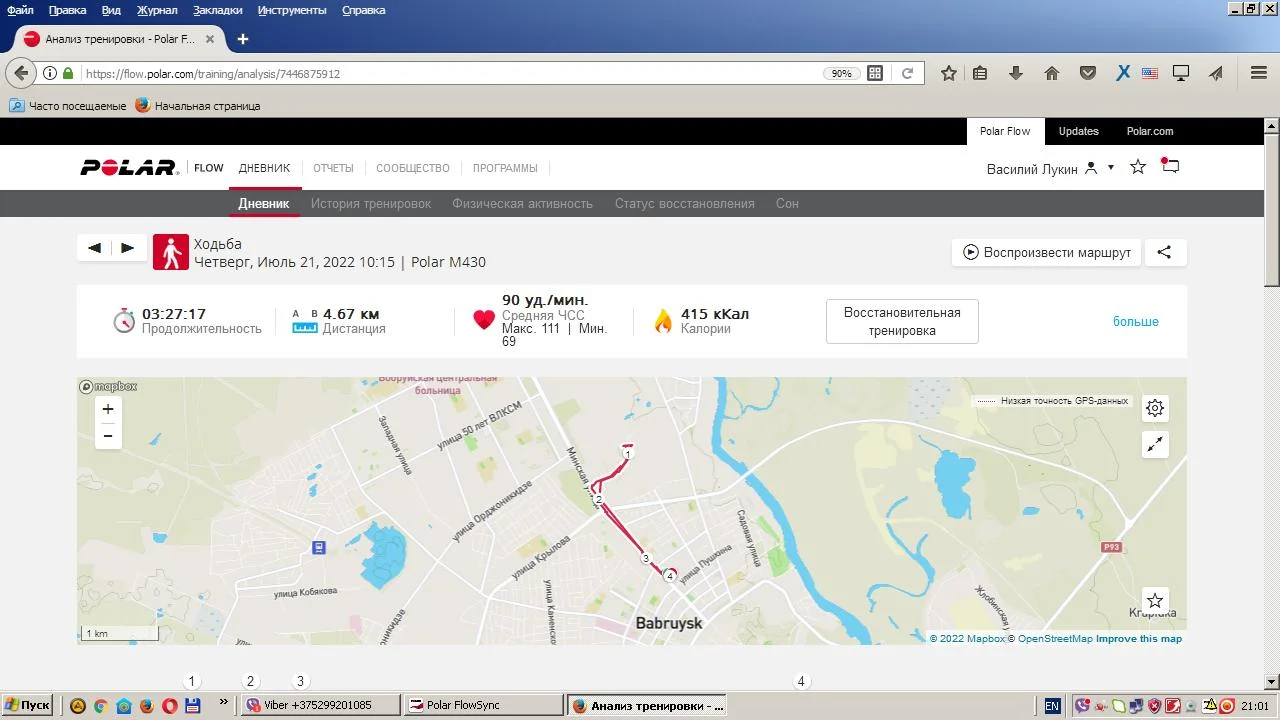Open the Правка menu
The width and height of the screenshot is (1280, 720).
[x=67, y=10]
